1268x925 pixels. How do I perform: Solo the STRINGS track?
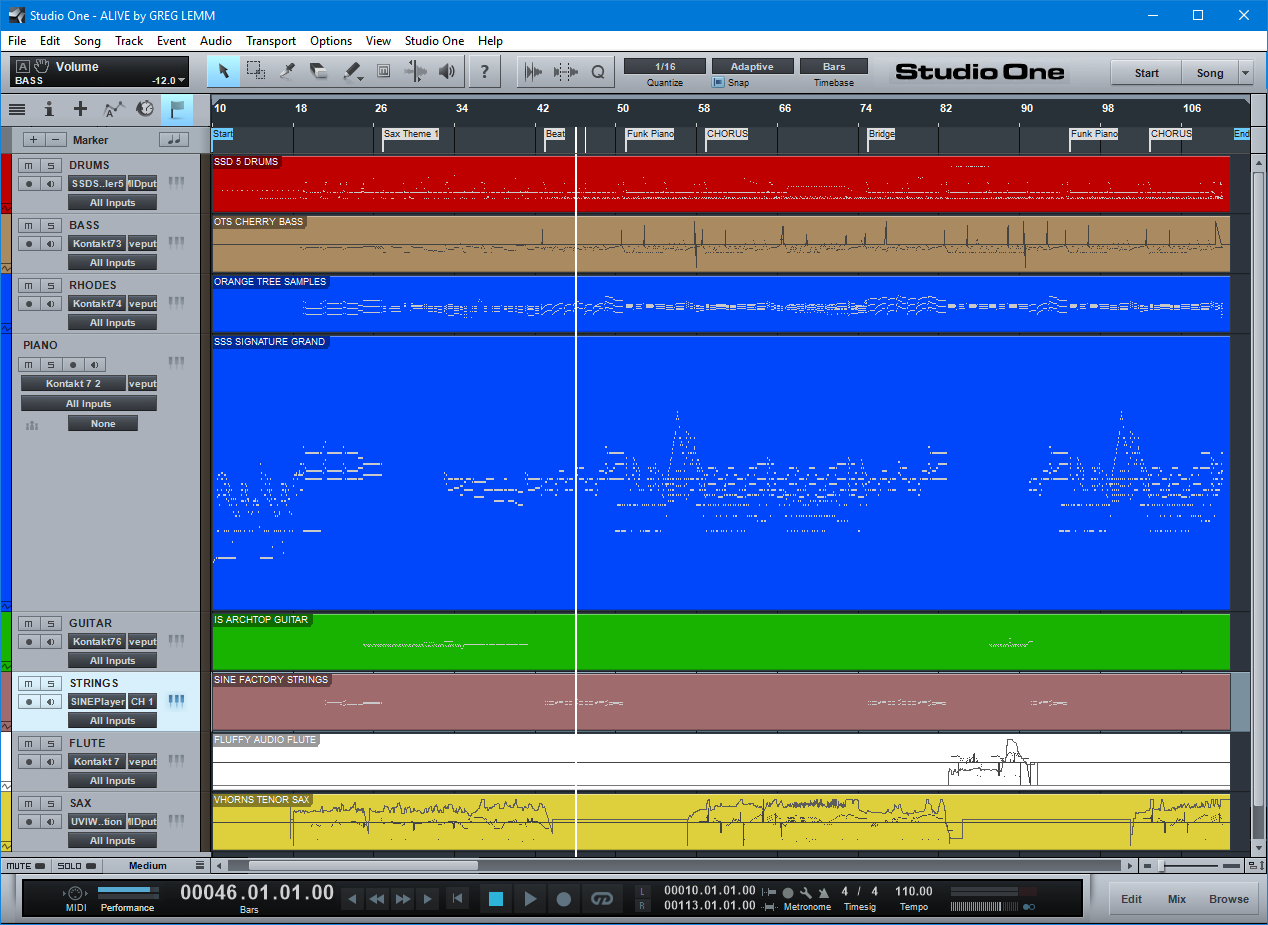50,683
